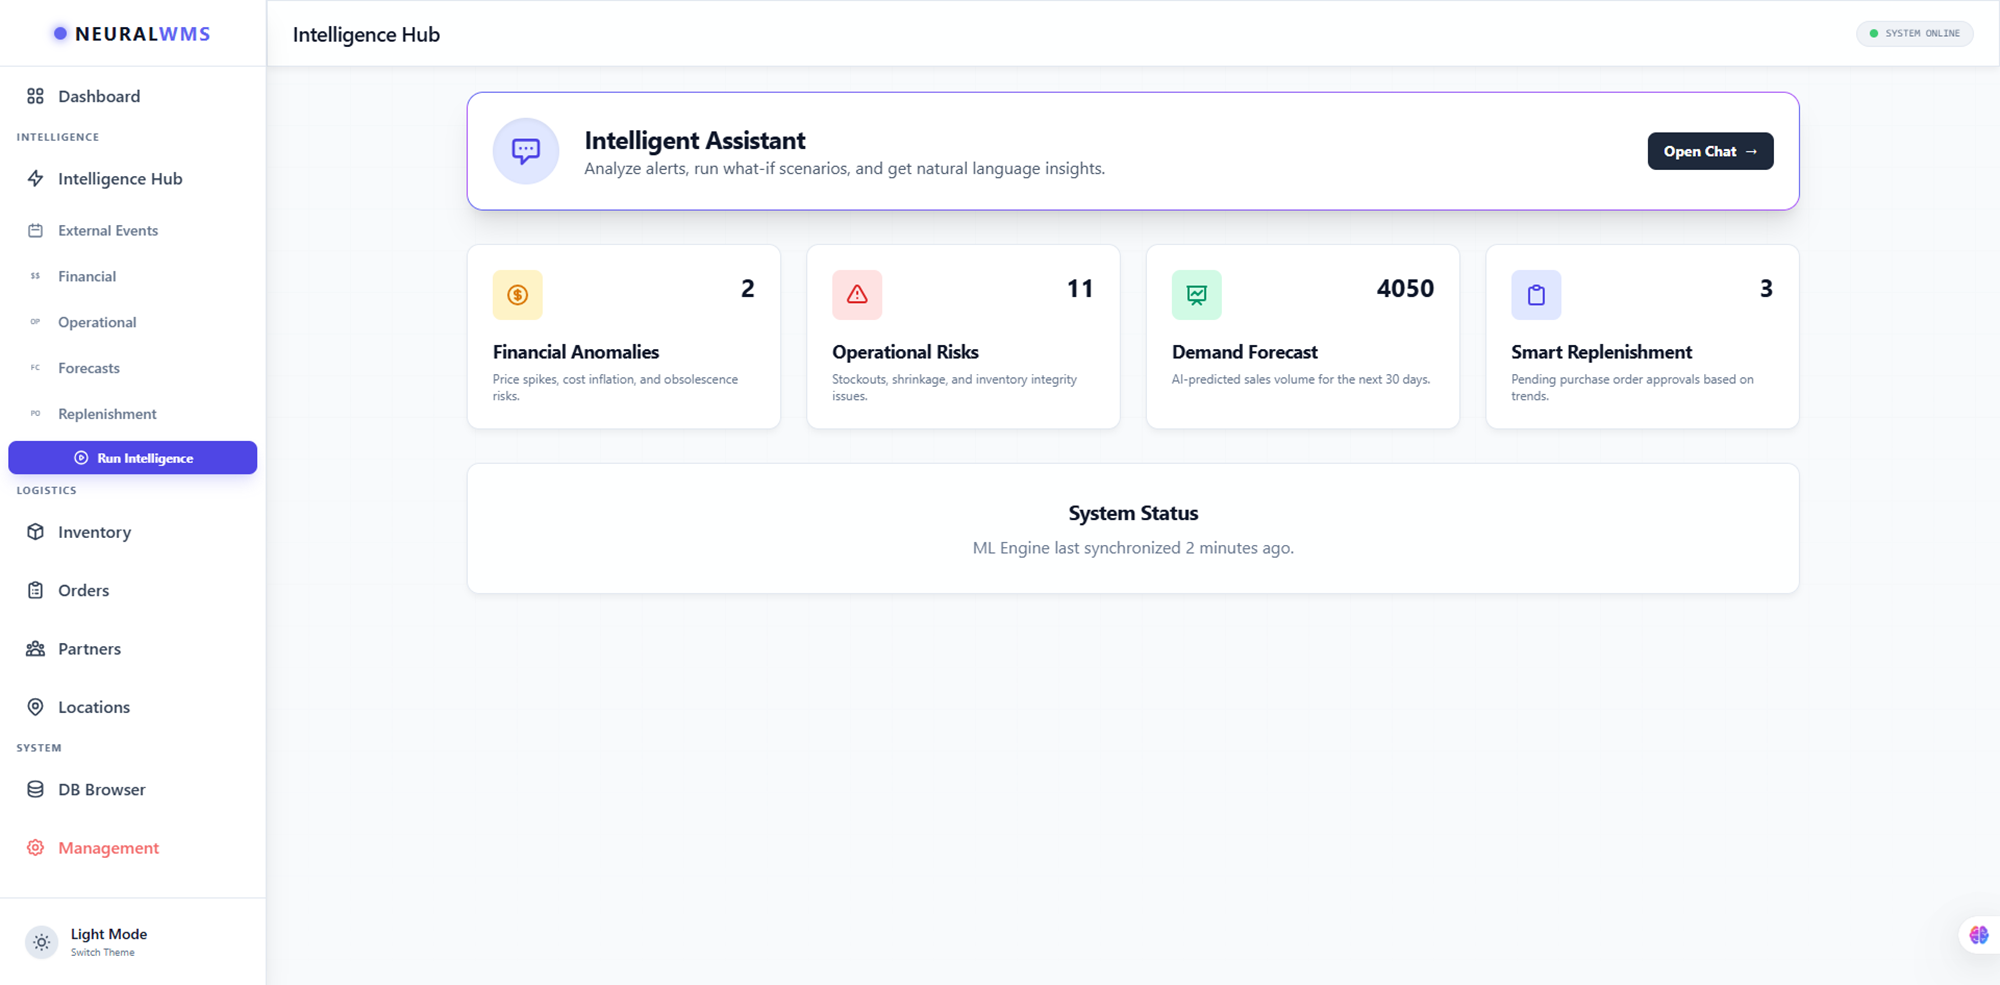The image size is (2000, 985).
Task: Click the DB Browser database icon
Action: (x=35, y=789)
